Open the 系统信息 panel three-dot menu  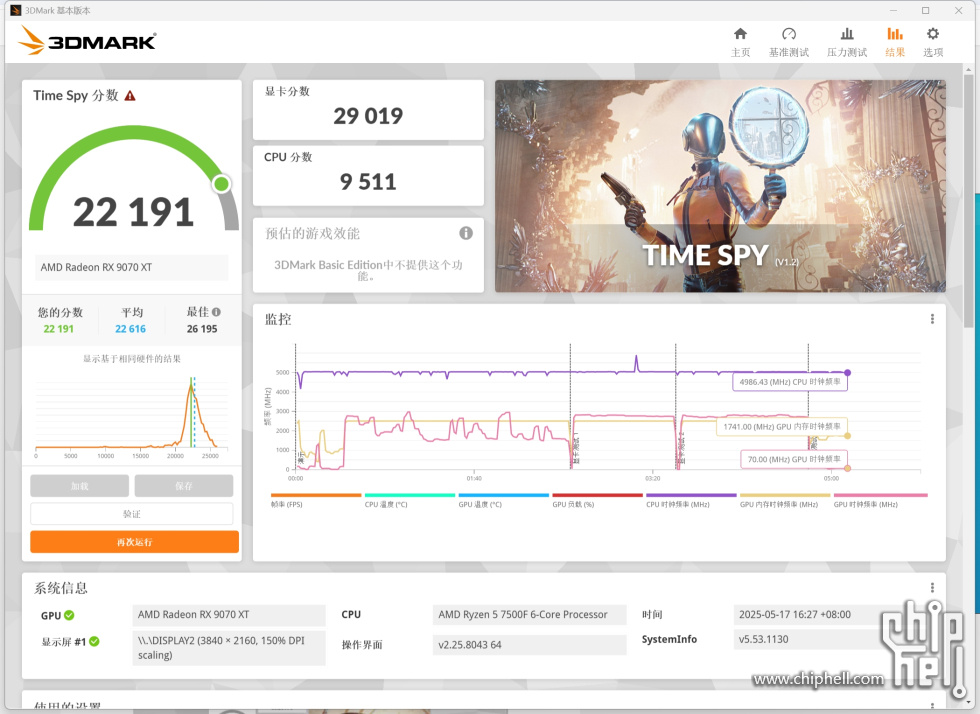pos(932,588)
